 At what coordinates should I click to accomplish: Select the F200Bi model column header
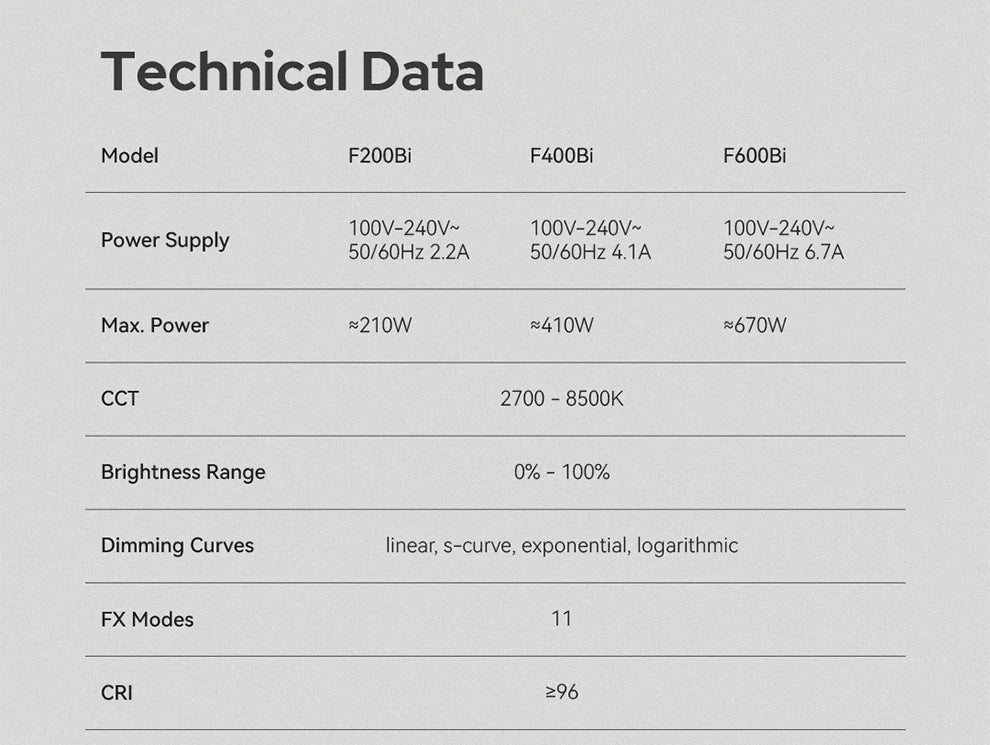(379, 155)
